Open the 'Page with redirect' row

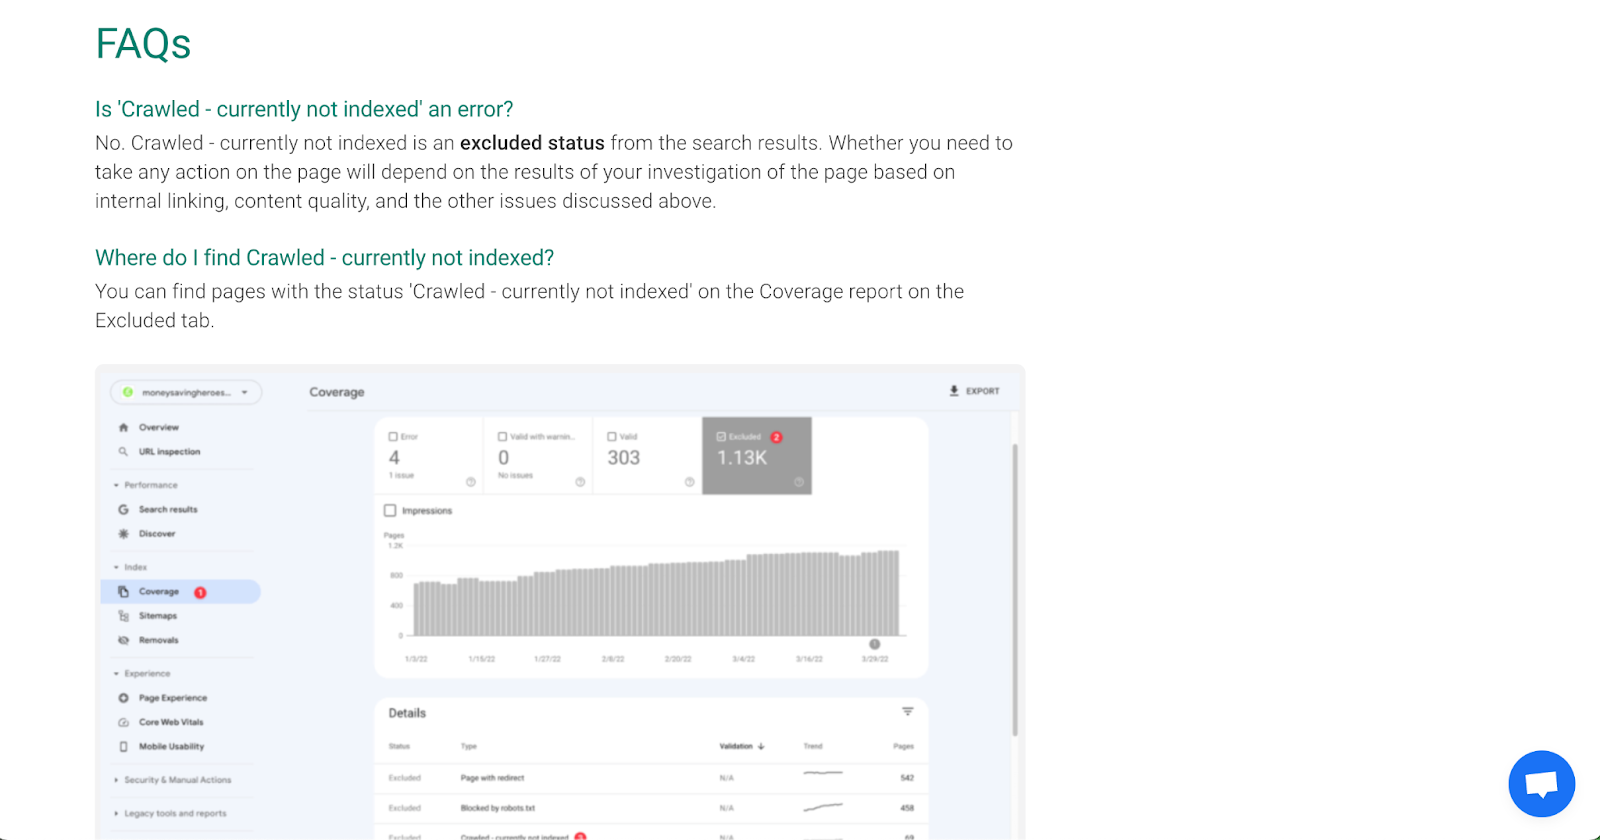(x=651, y=778)
